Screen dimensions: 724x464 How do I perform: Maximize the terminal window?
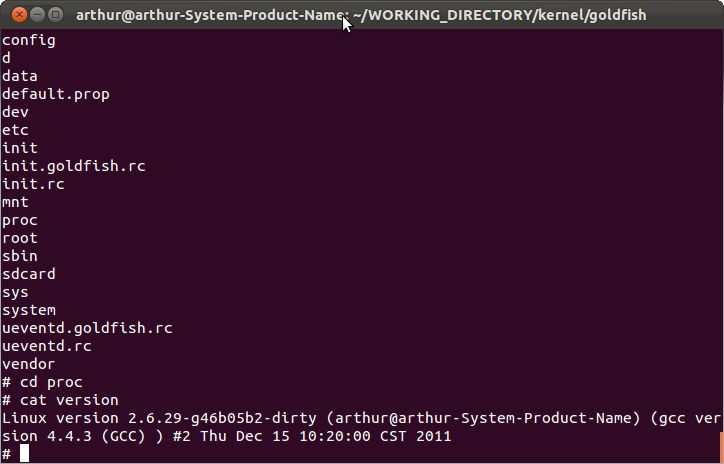click(55, 15)
